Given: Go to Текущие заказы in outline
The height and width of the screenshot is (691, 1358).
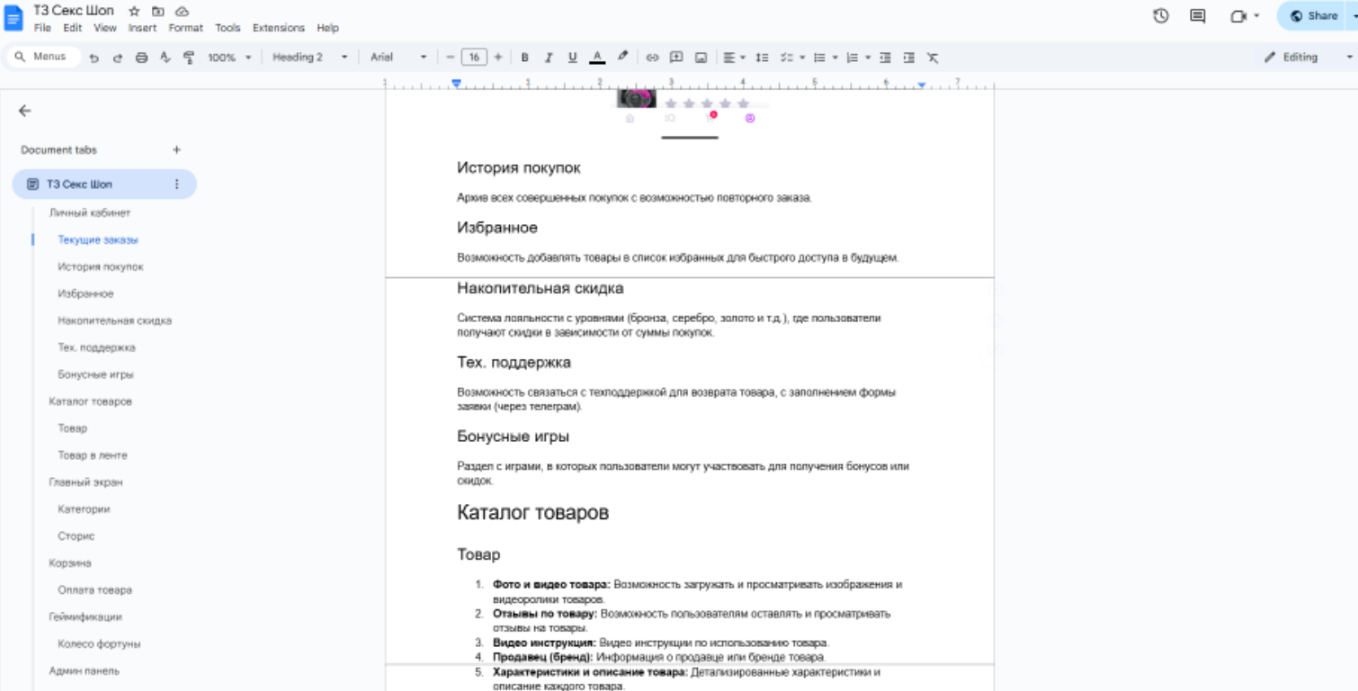Looking at the screenshot, I should coord(98,240).
